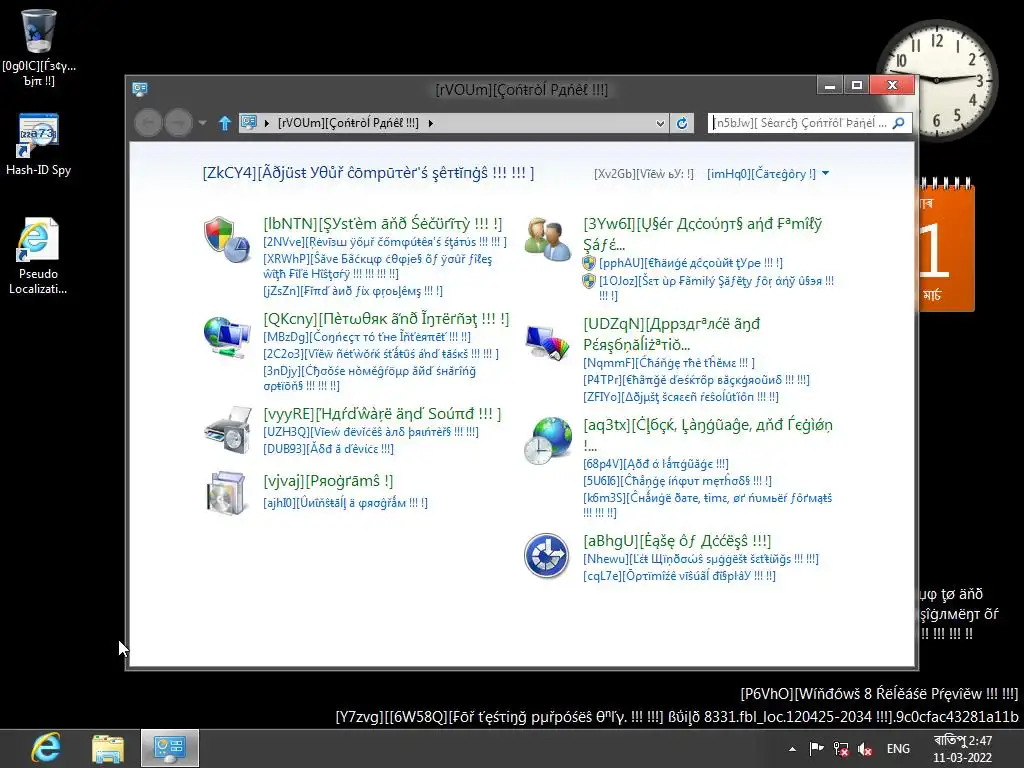
Task: Open the Hardware and Sound printer icon
Action: point(227,430)
